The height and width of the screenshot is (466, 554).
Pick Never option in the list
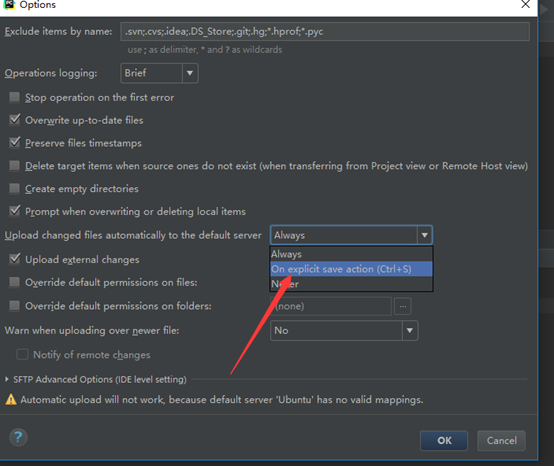(x=351, y=284)
